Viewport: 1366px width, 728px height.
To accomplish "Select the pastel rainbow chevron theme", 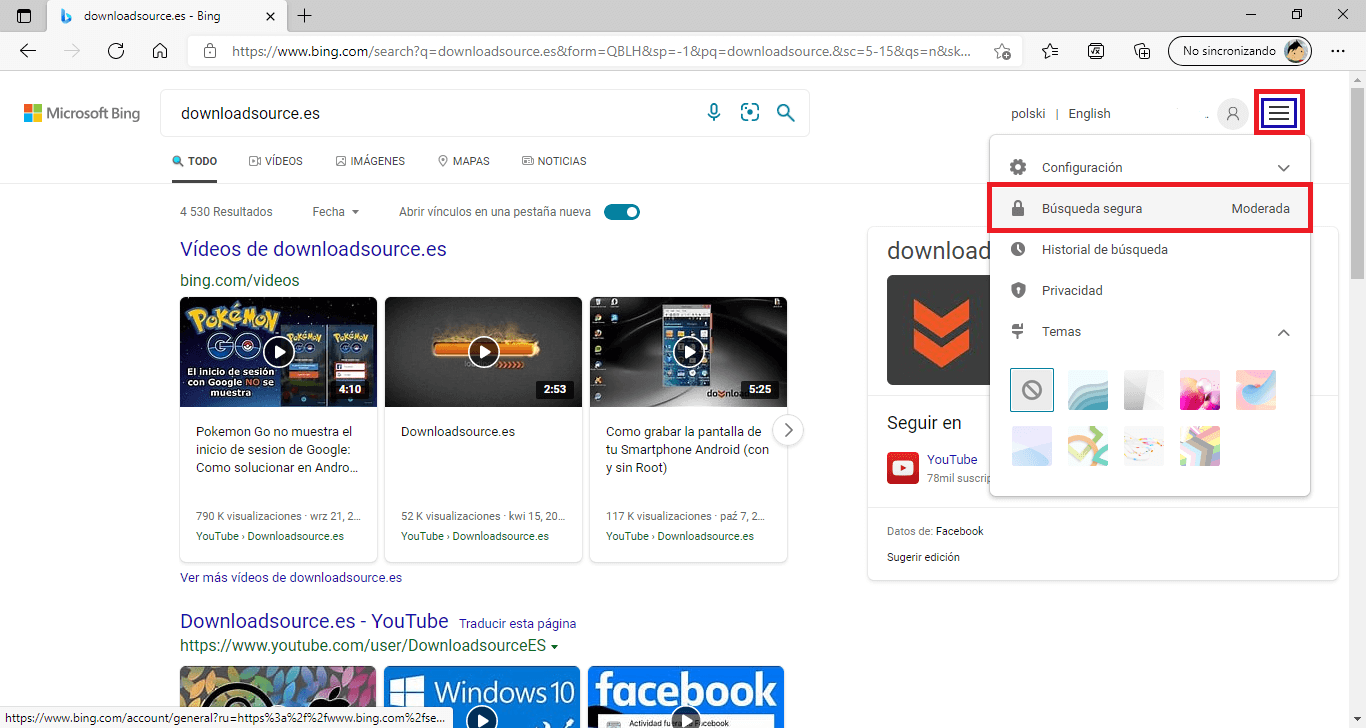I will 1200,446.
